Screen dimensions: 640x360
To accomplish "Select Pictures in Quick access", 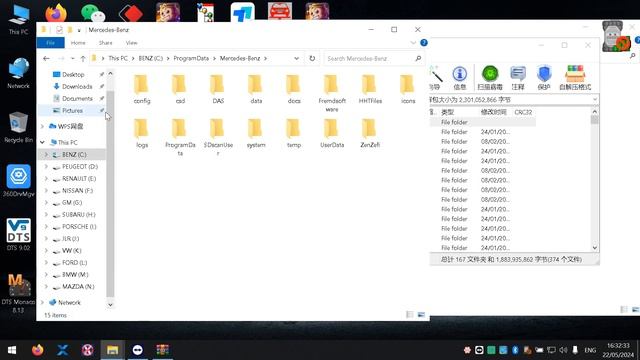I will (72, 111).
